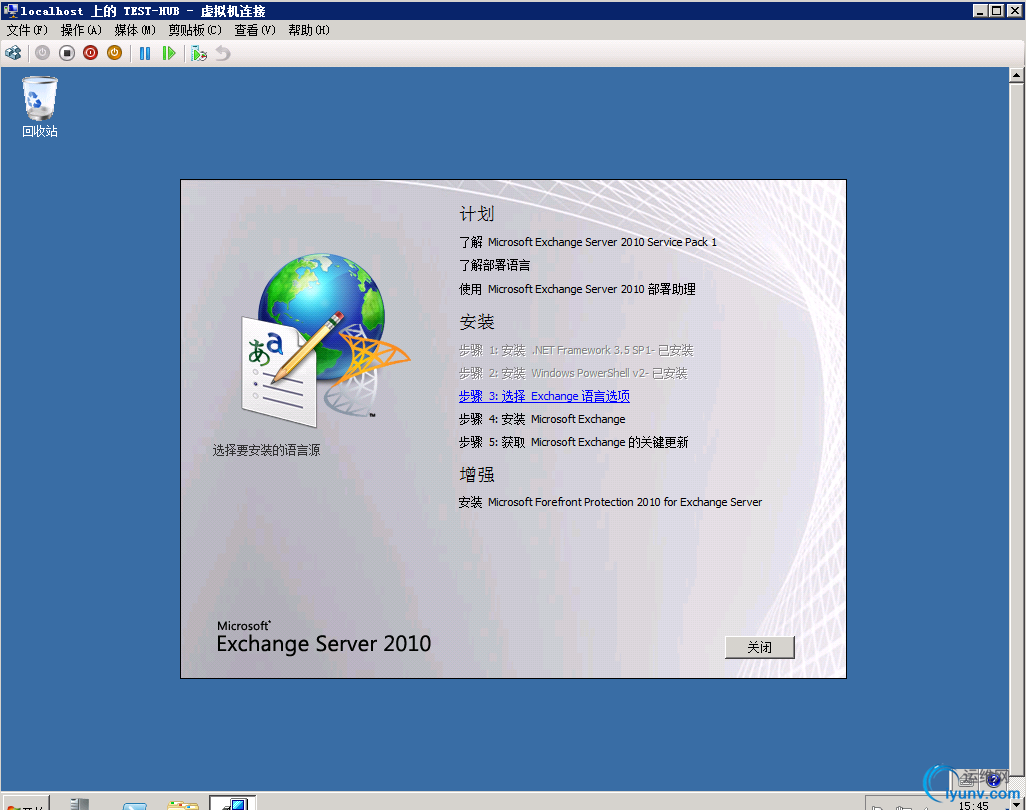Open the folder icon on the taskbar

pyautogui.click(x=183, y=805)
